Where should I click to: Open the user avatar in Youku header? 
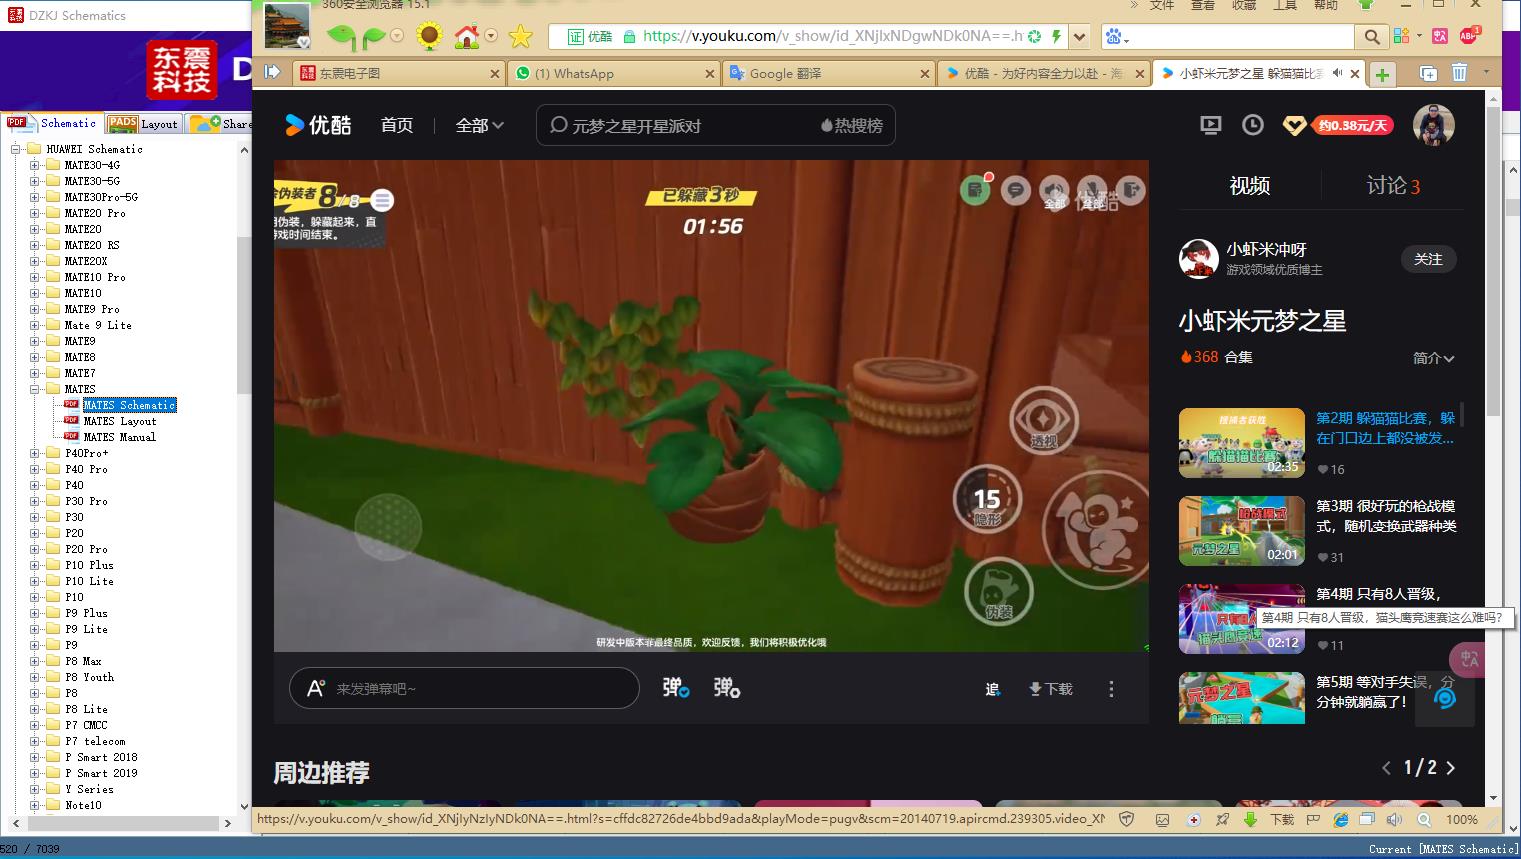[1433, 125]
